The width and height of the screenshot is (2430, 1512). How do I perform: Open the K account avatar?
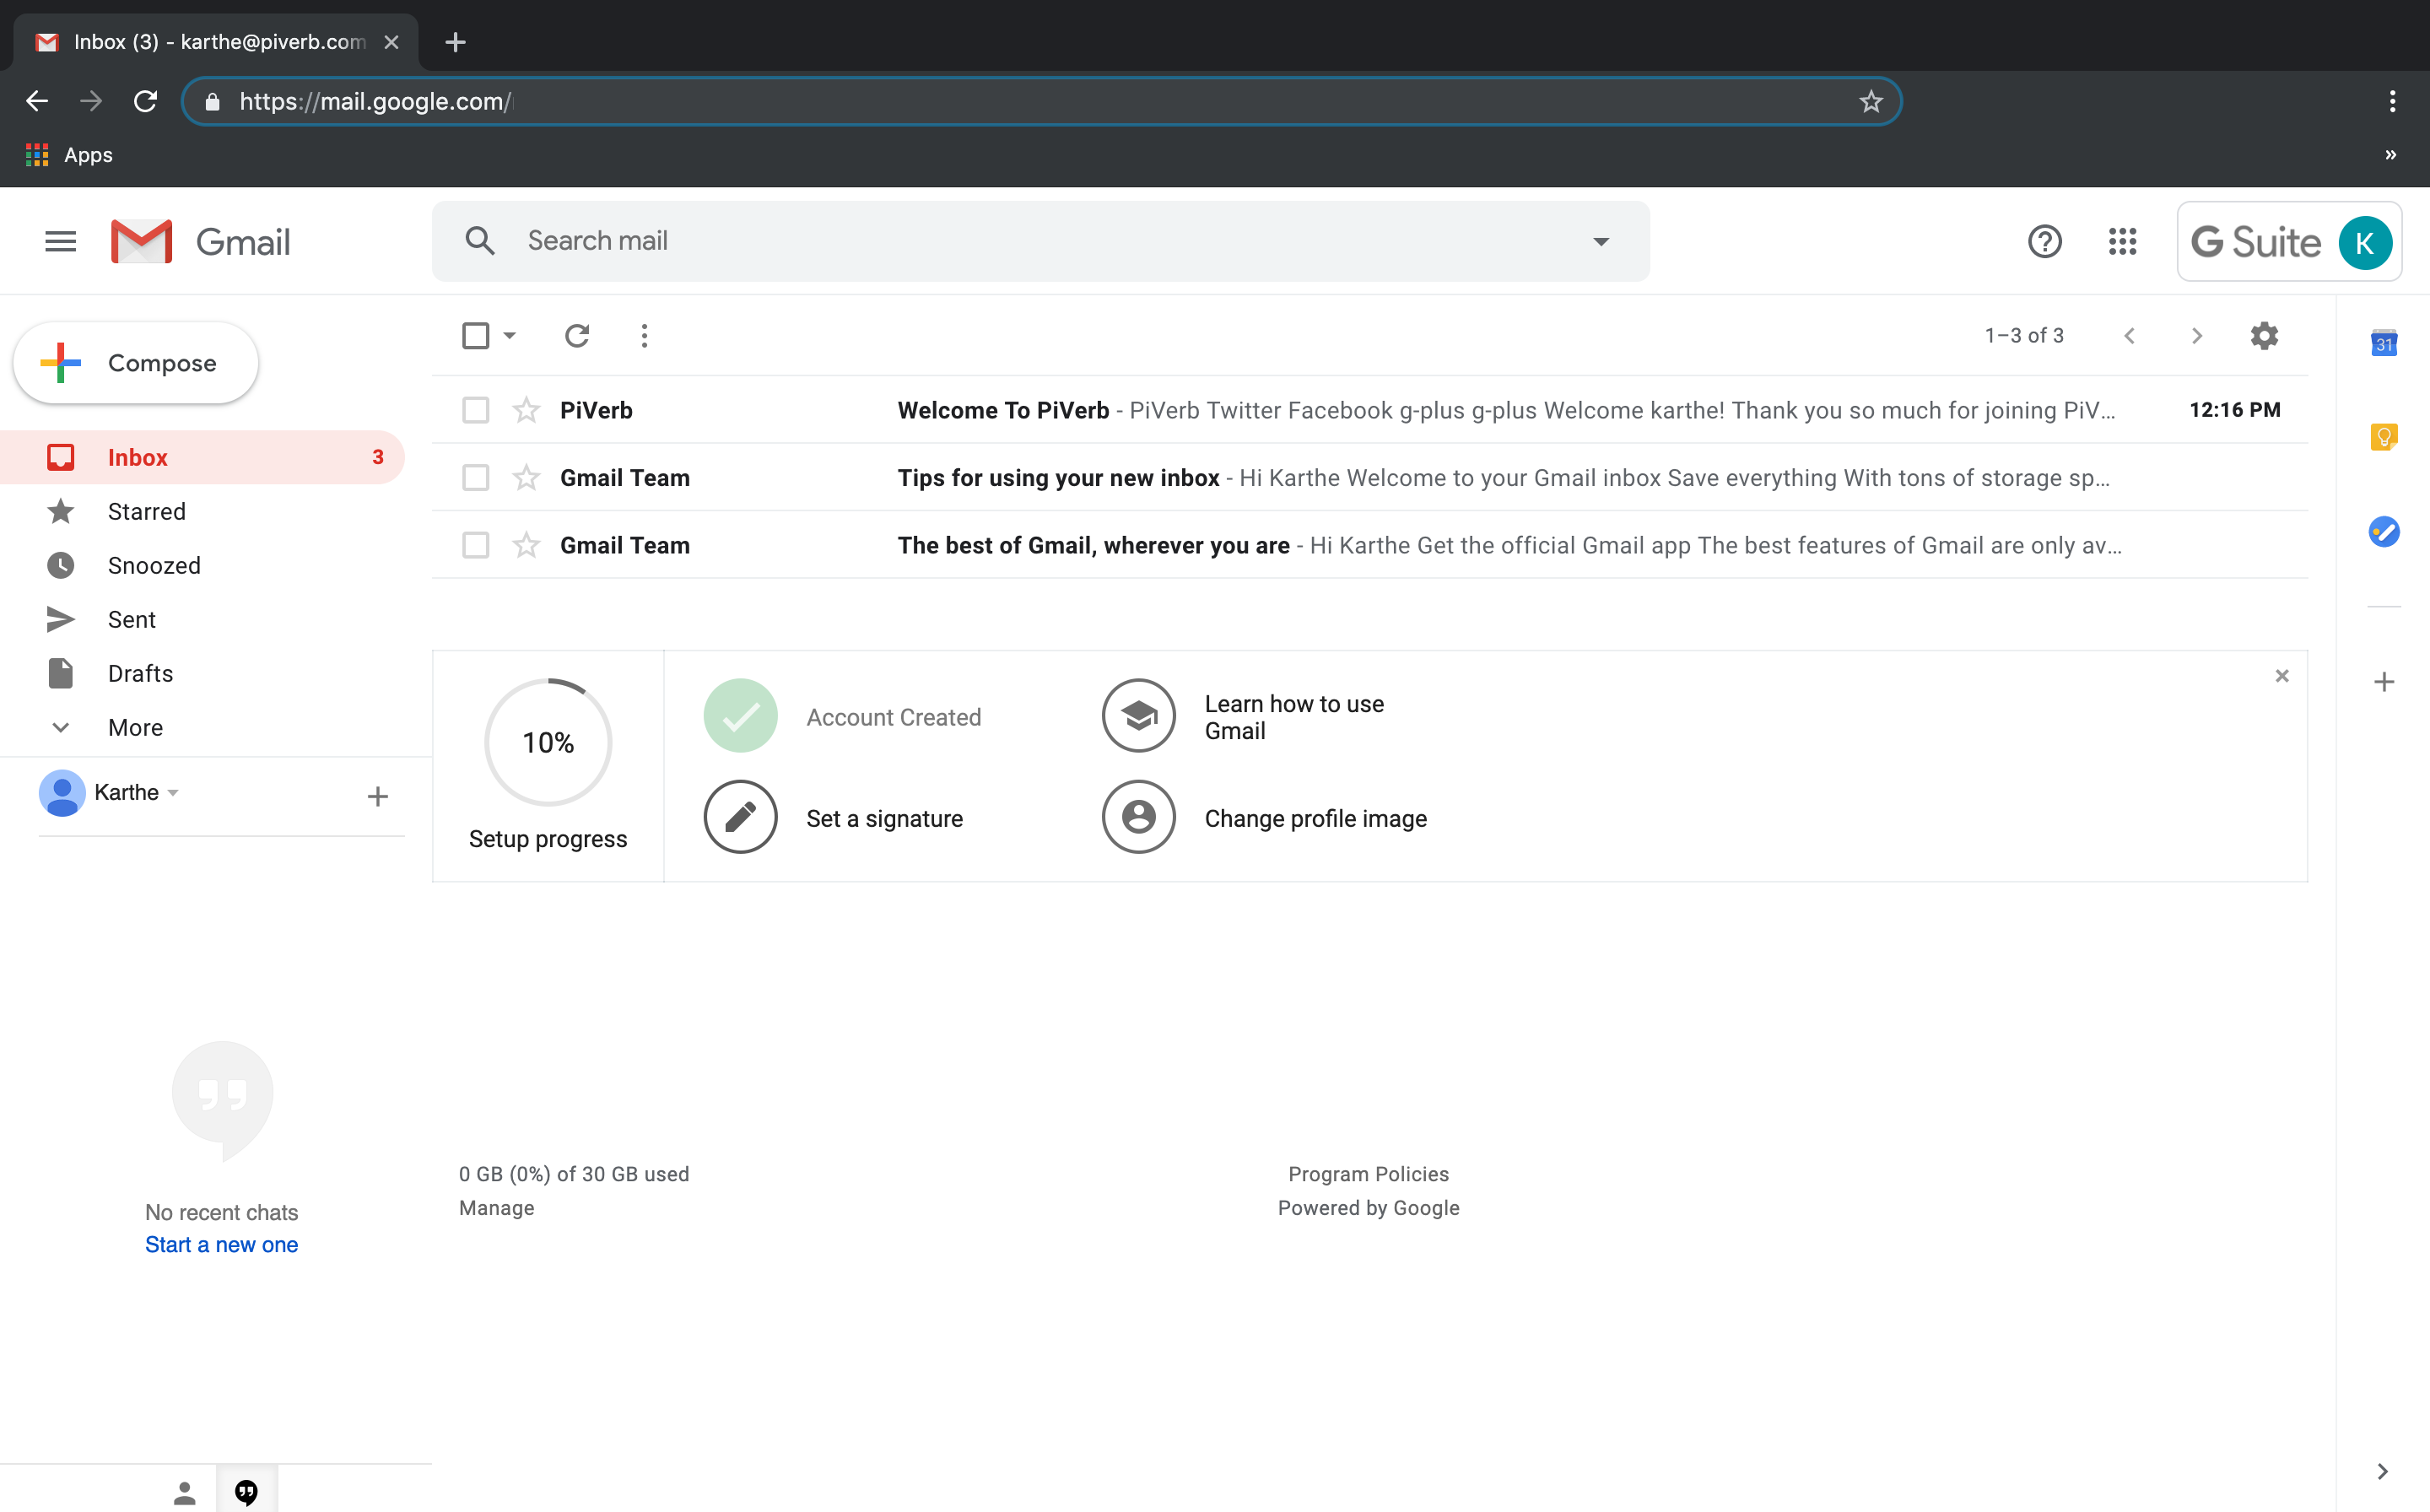2365,242
